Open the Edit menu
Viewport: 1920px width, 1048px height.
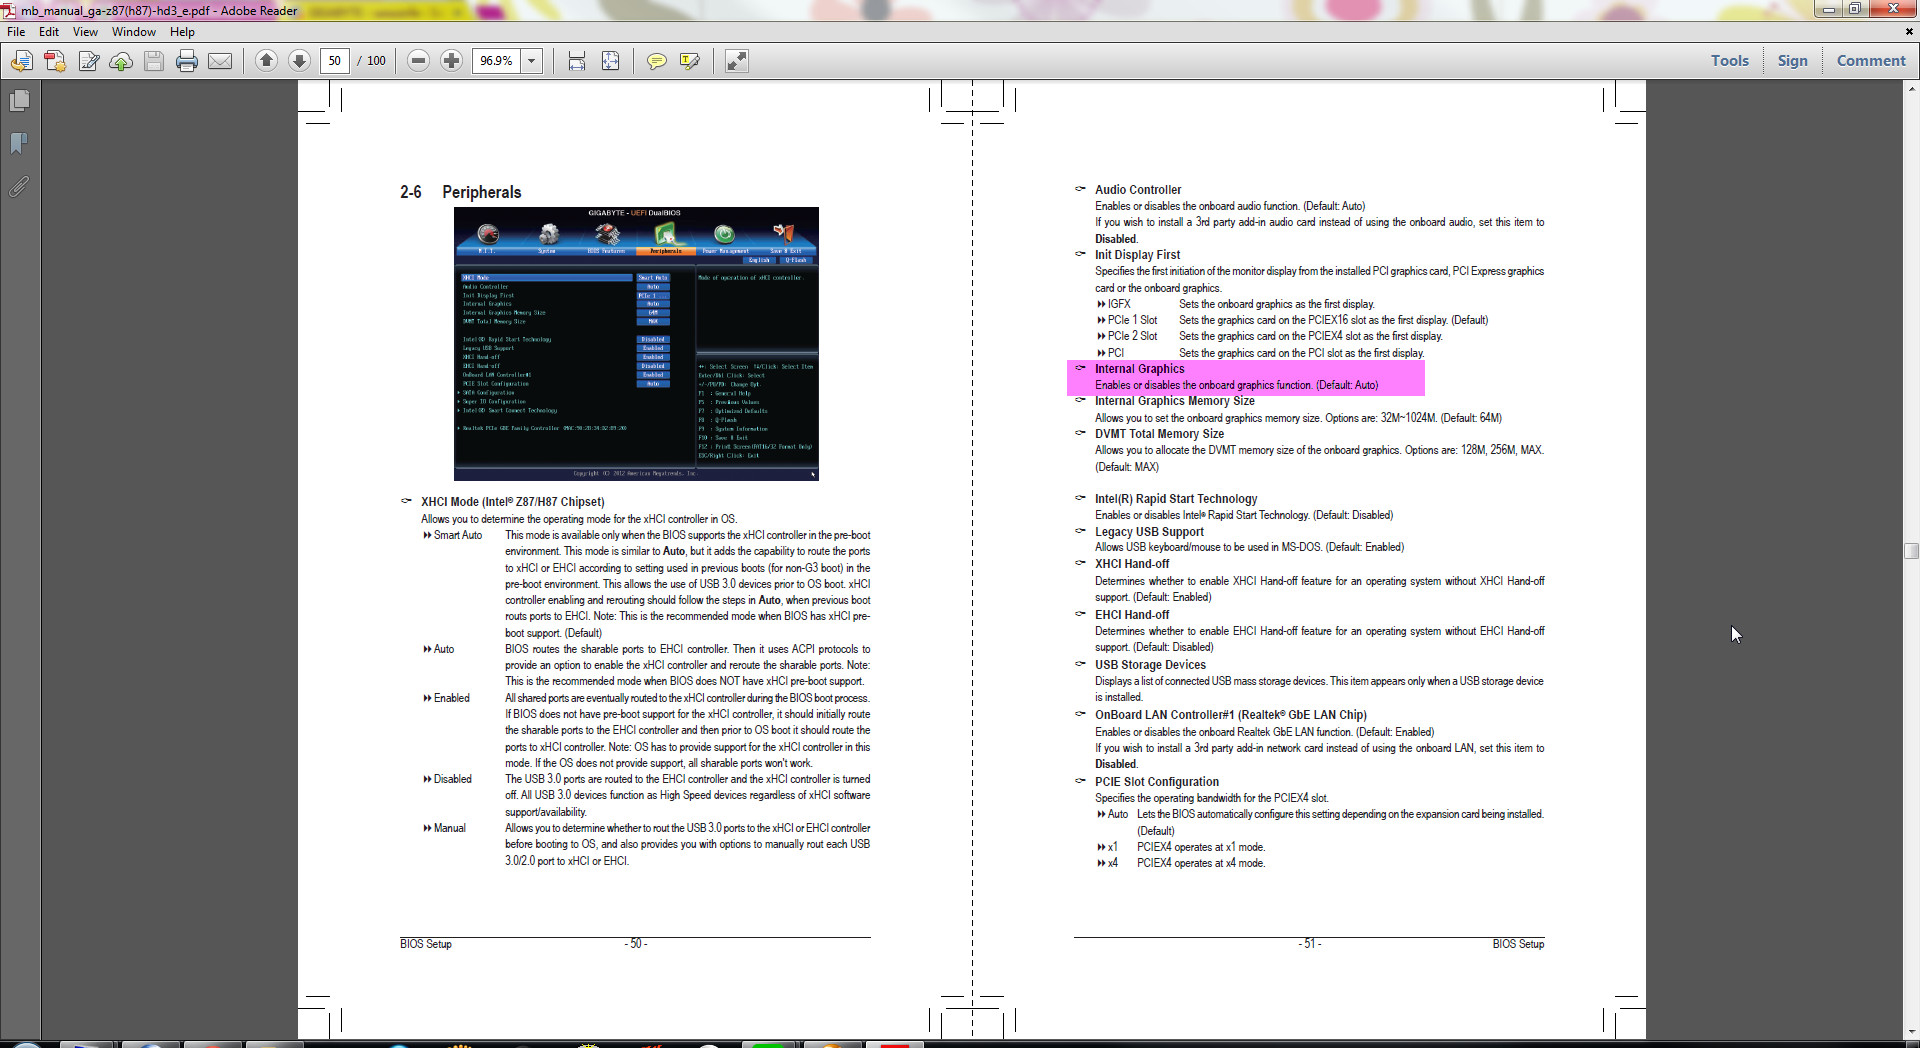pyautogui.click(x=49, y=32)
